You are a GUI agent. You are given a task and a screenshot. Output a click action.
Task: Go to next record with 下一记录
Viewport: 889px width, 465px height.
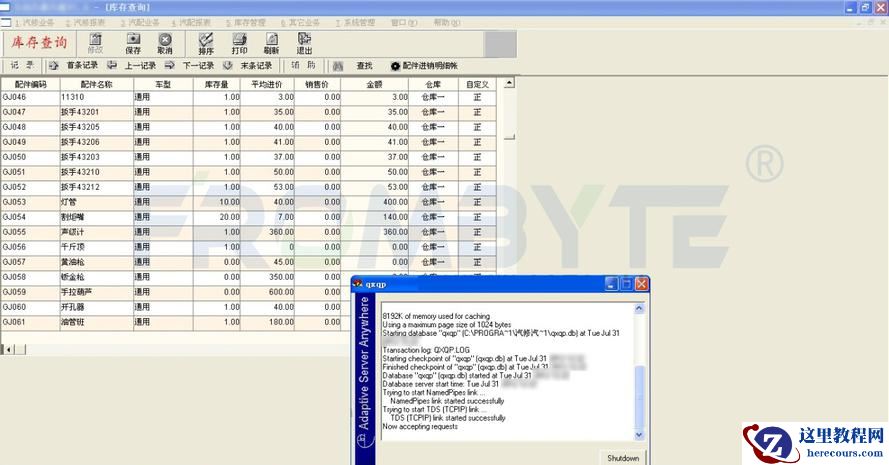pyautogui.click(x=190, y=66)
